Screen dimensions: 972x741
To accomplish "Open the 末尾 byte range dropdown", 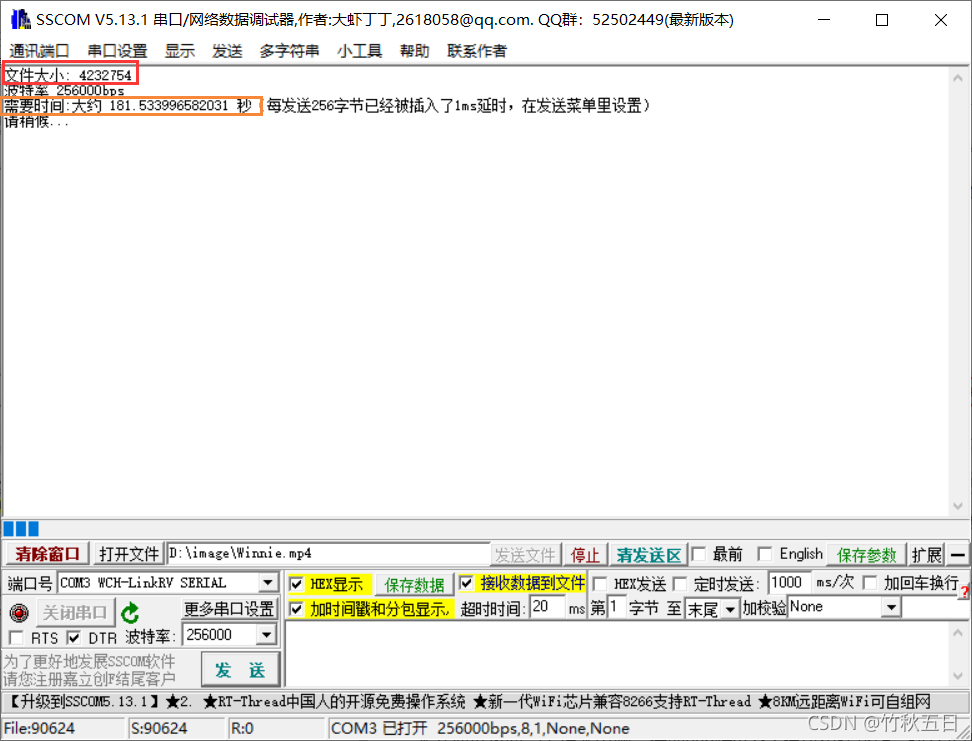I will [x=730, y=606].
